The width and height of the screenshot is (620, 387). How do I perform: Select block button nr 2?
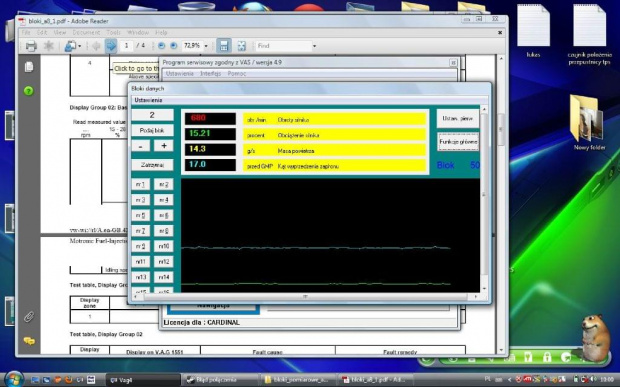(x=164, y=185)
